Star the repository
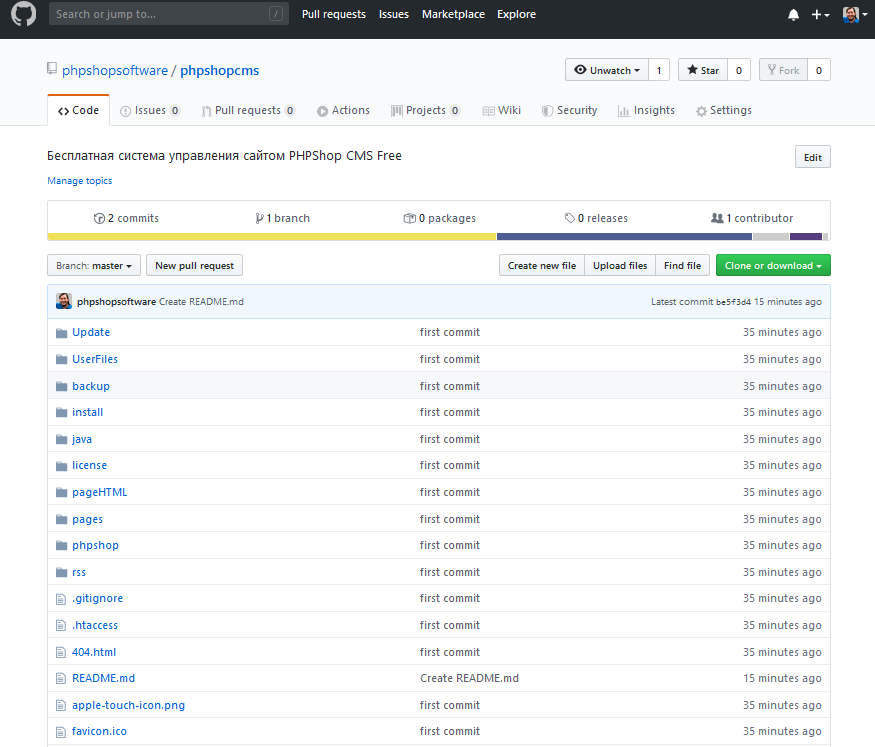Image resolution: width=875 pixels, height=747 pixels. [x=703, y=70]
